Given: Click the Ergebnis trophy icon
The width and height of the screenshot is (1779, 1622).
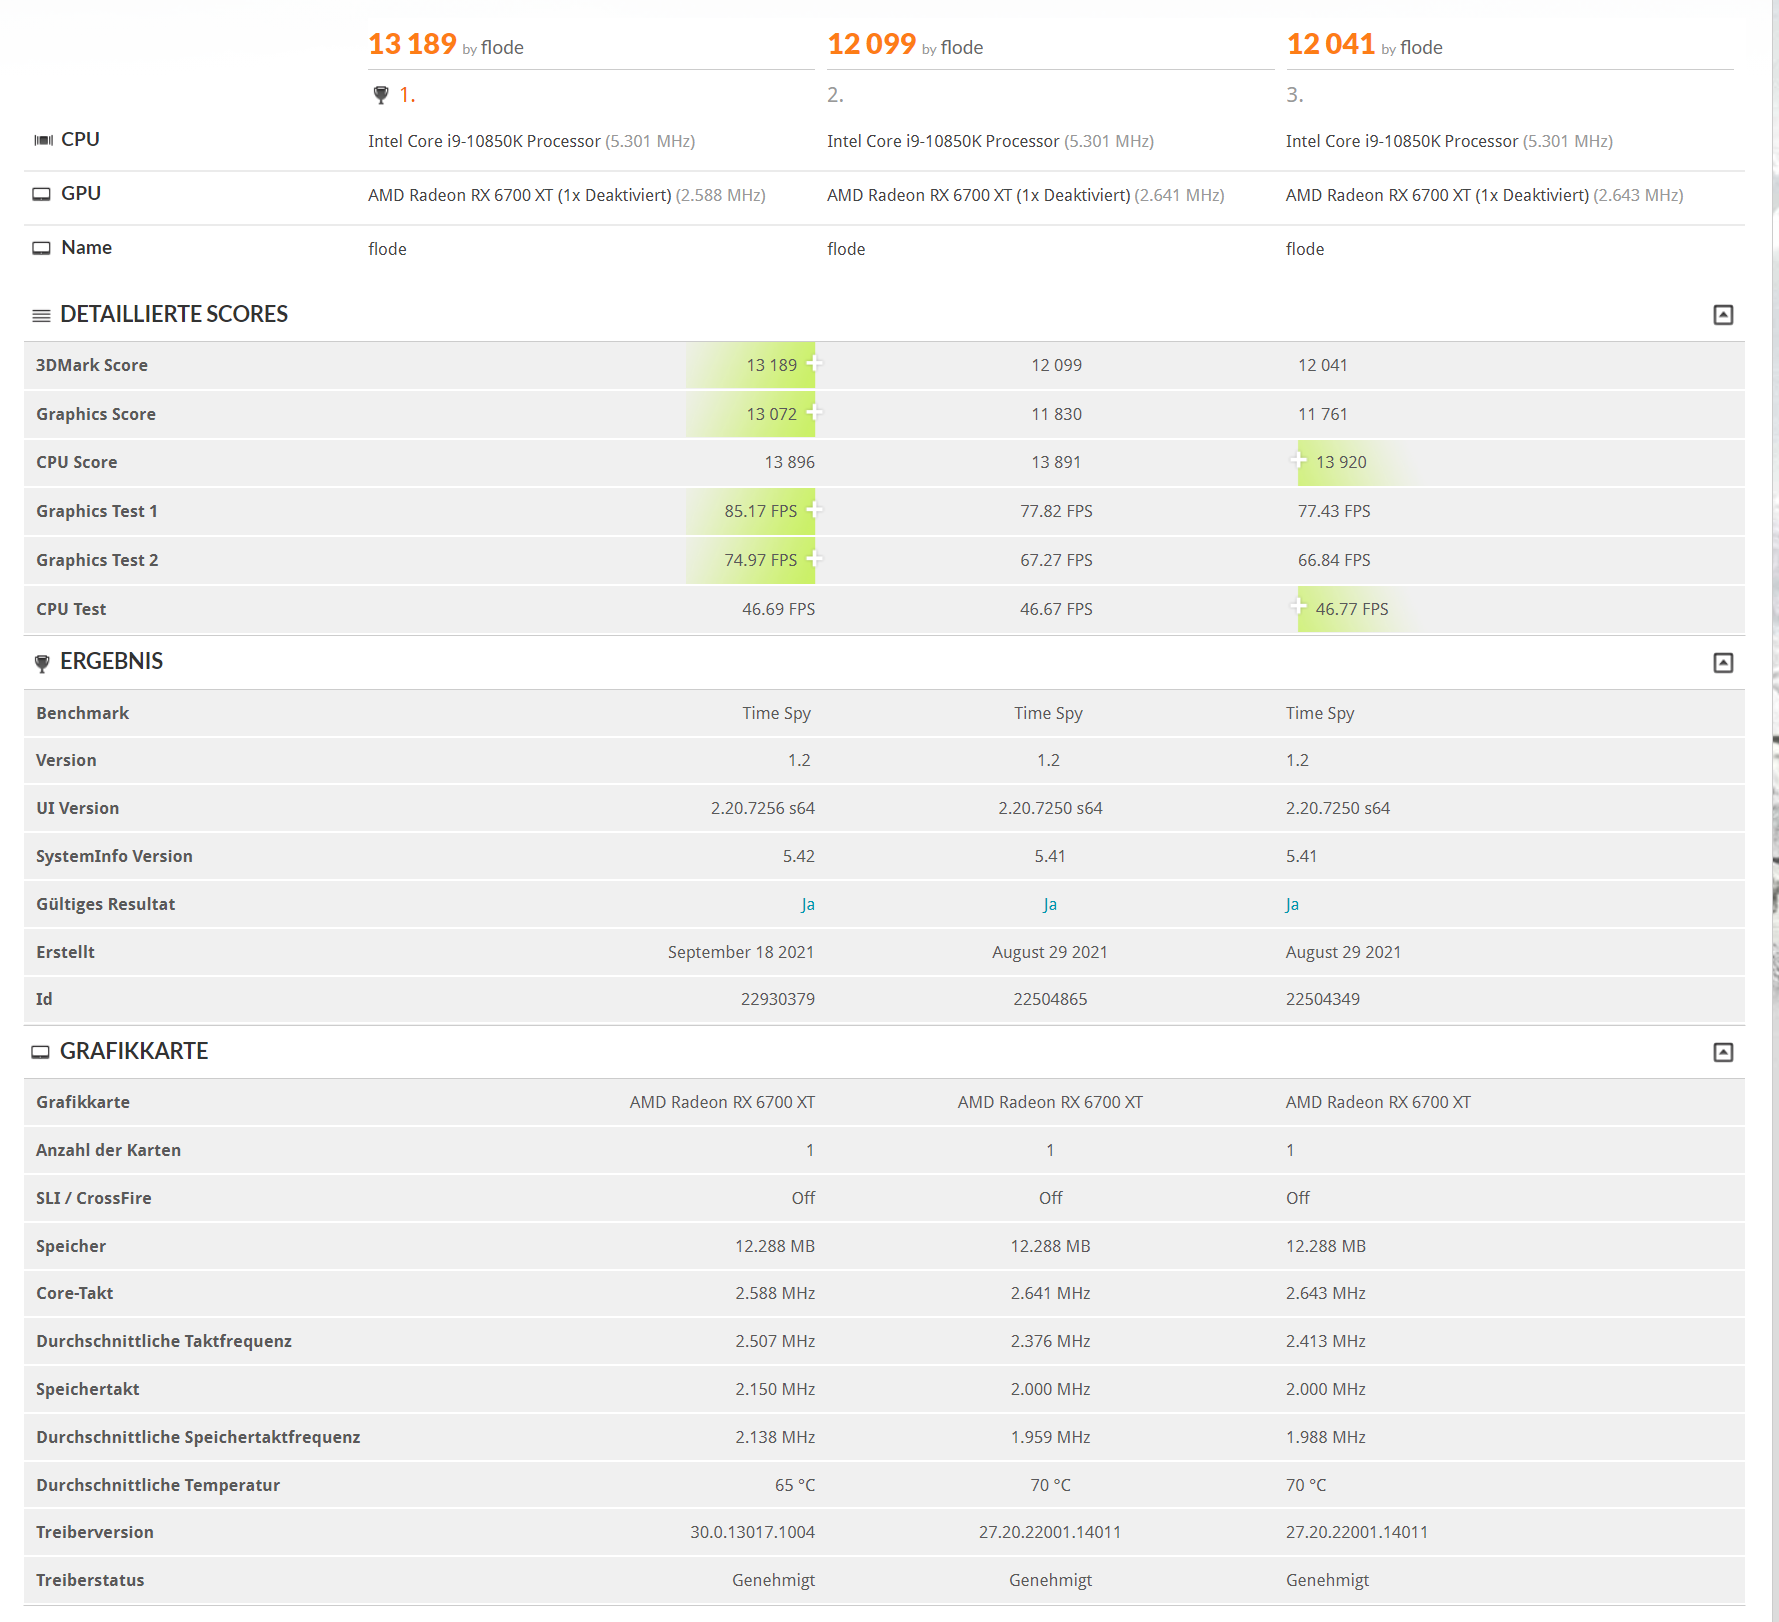Looking at the screenshot, I should click(42, 663).
